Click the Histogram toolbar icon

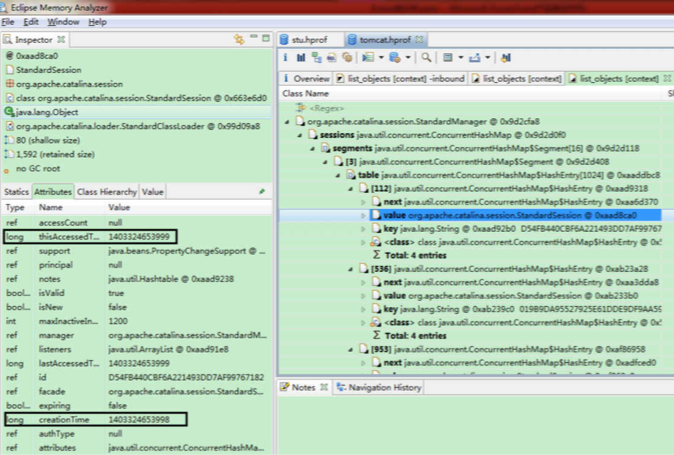click(301, 58)
